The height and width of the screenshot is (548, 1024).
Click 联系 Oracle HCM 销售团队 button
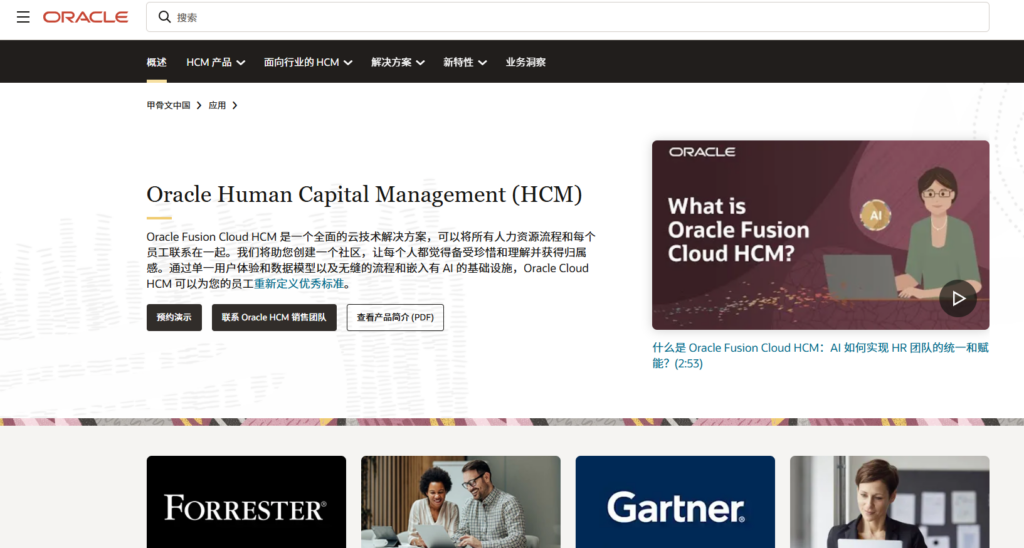click(274, 317)
